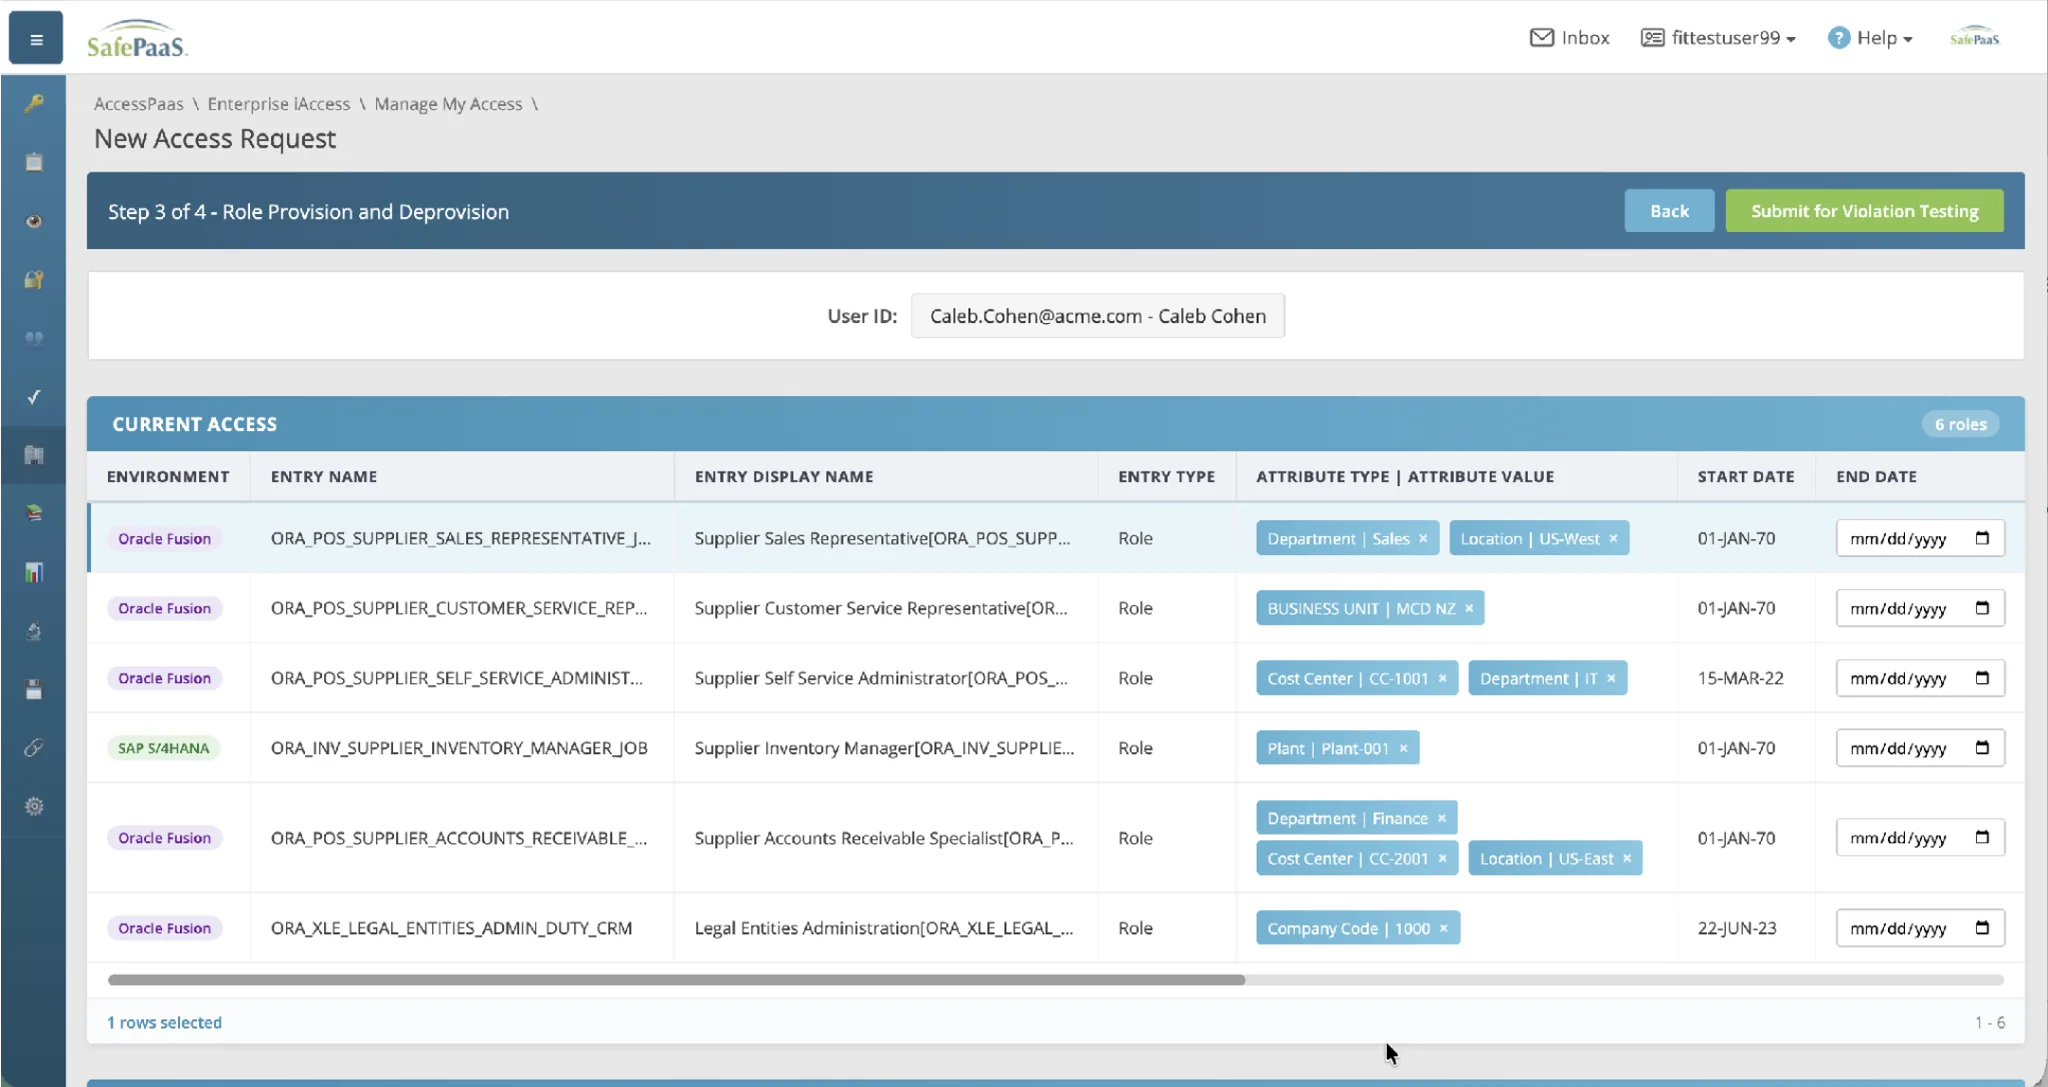Remove the Location US-East tag
The width and height of the screenshot is (2048, 1087).
pos(1627,858)
